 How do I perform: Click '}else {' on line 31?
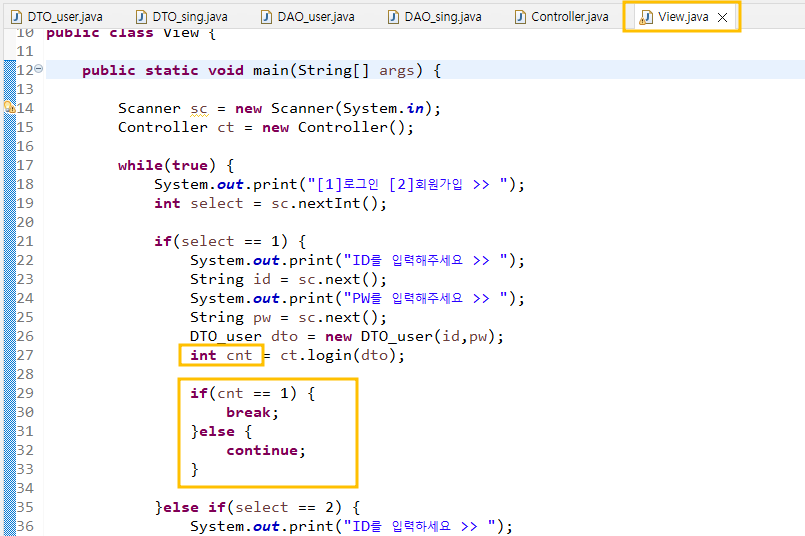coord(221,431)
